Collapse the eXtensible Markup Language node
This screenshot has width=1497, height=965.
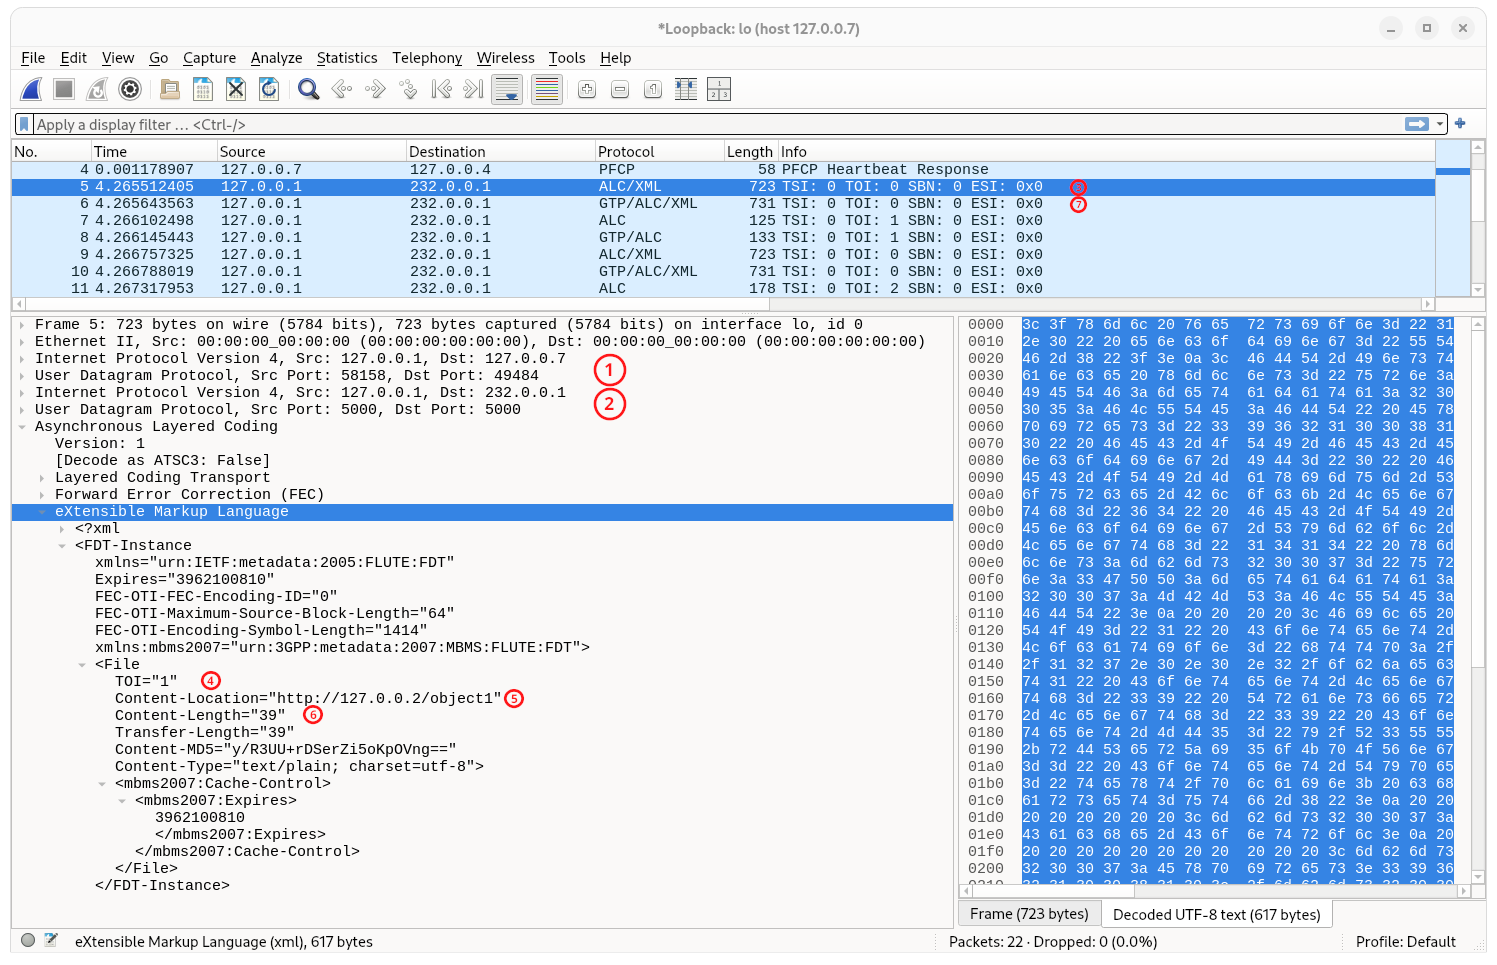(41, 511)
